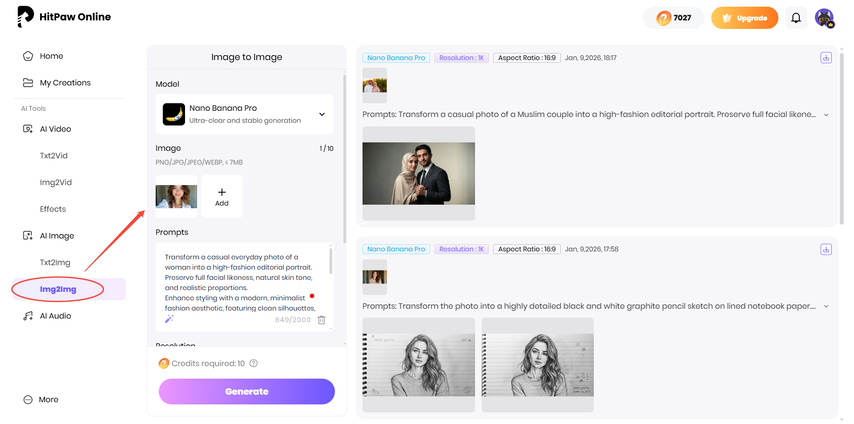This screenshot has width=854, height=424.
Task: Click the magic wand prompt enhancer icon
Action: point(169,319)
